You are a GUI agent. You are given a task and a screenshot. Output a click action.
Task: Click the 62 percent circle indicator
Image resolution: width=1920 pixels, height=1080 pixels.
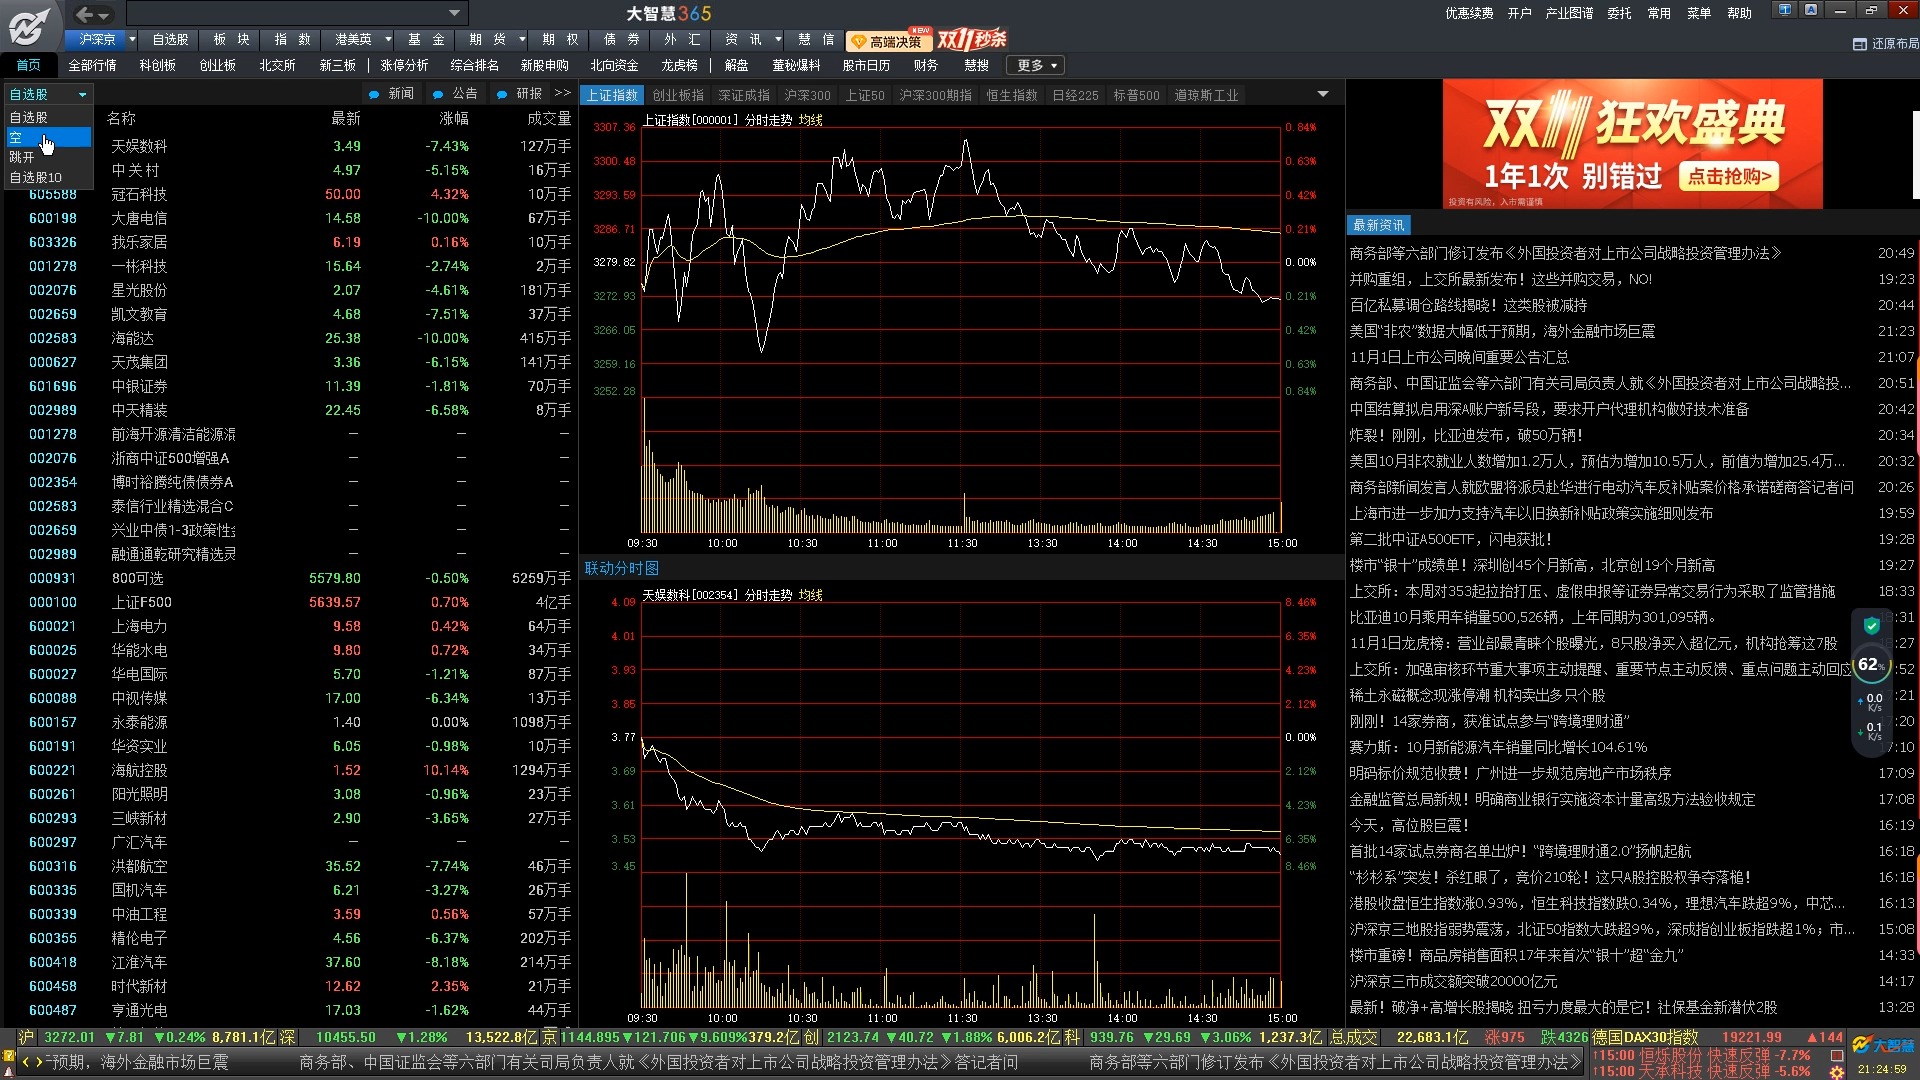click(x=1871, y=664)
